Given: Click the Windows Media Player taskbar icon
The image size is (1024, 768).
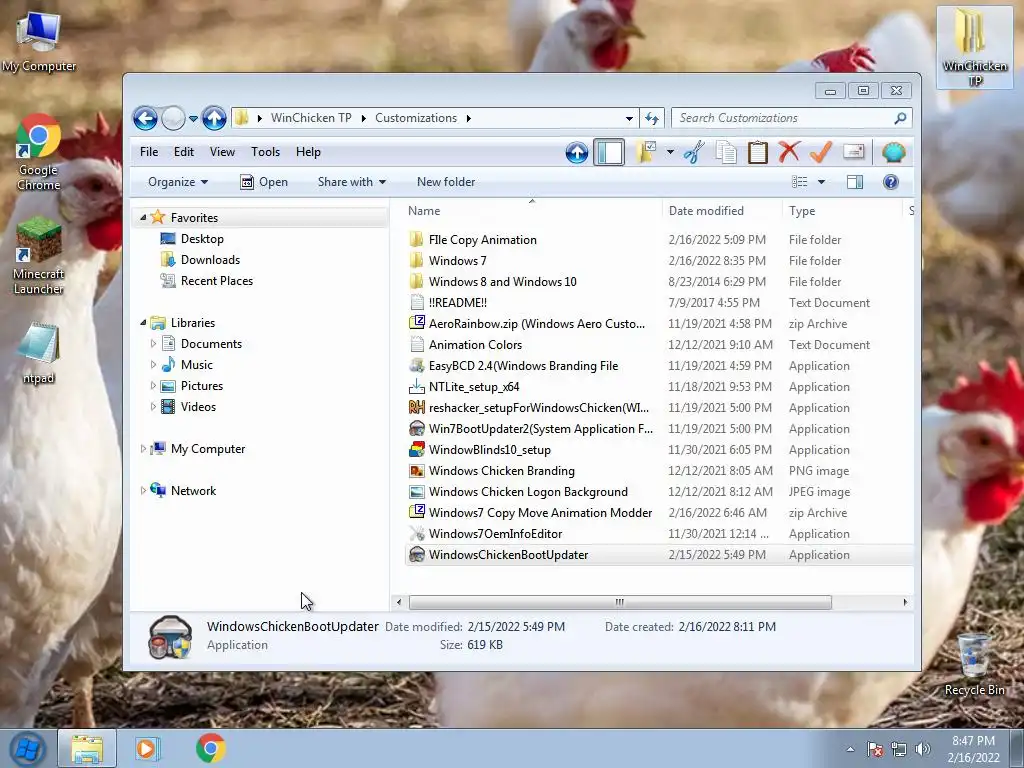Looking at the screenshot, I should 146,748.
